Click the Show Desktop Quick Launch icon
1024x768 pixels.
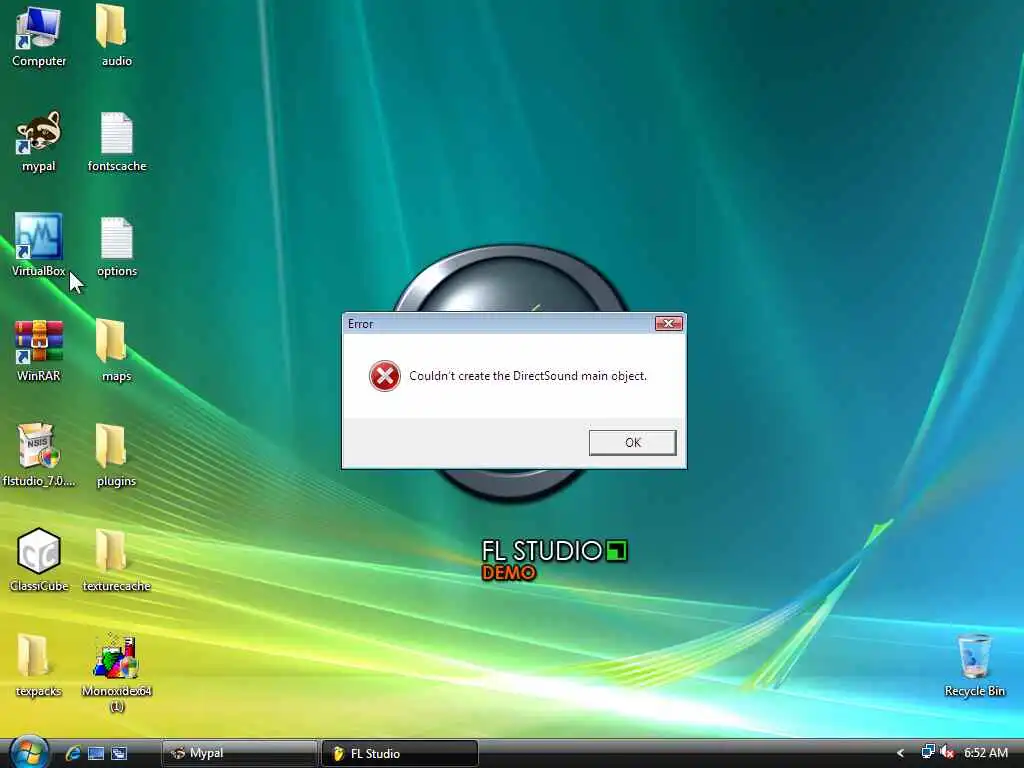click(96, 753)
